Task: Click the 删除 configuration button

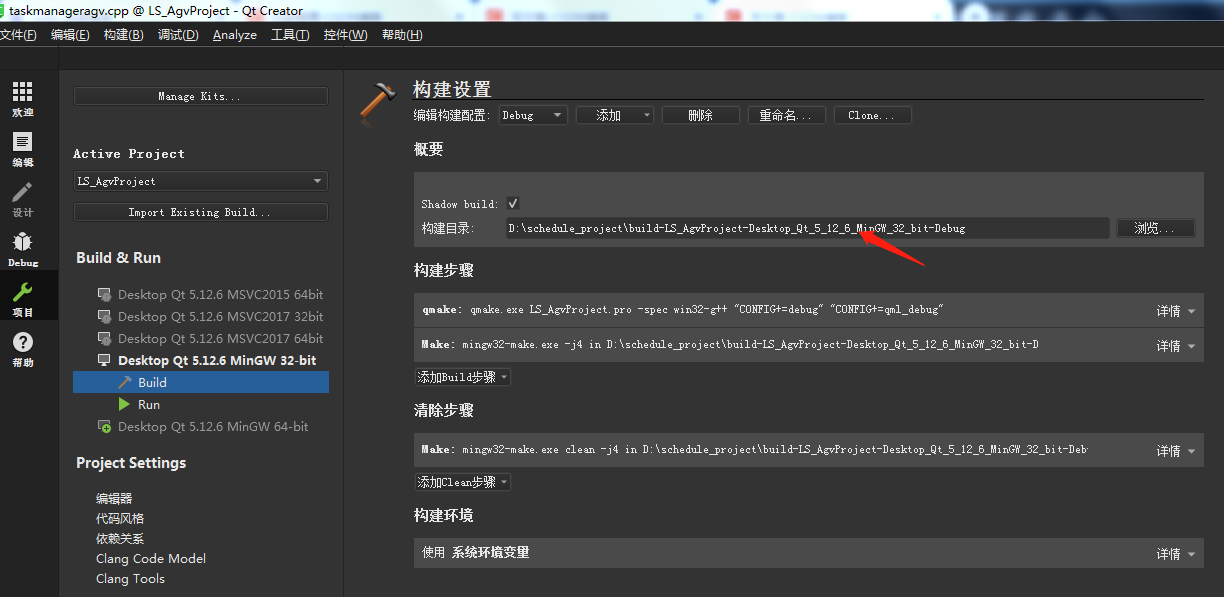Action: coord(701,115)
